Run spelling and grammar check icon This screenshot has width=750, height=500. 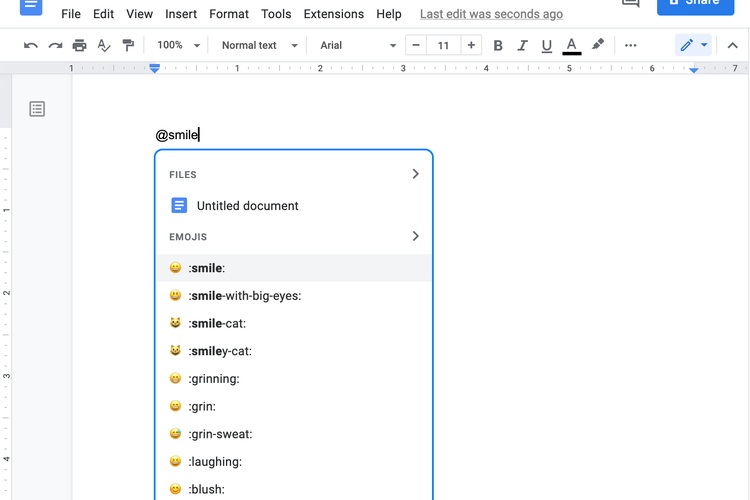pyautogui.click(x=104, y=45)
